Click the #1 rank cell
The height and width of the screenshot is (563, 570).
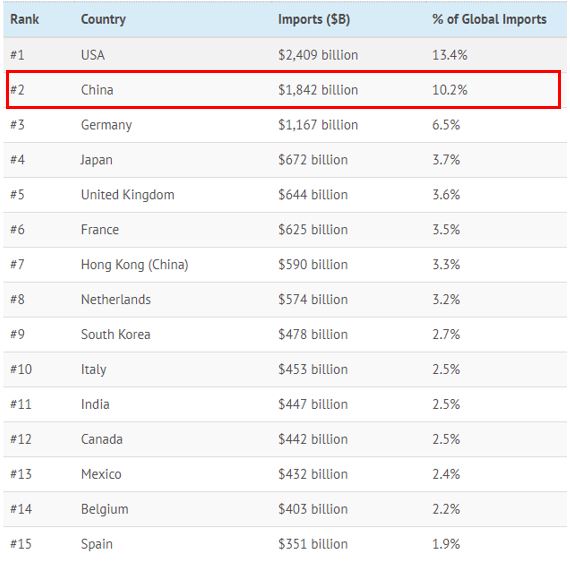[17, 55]
